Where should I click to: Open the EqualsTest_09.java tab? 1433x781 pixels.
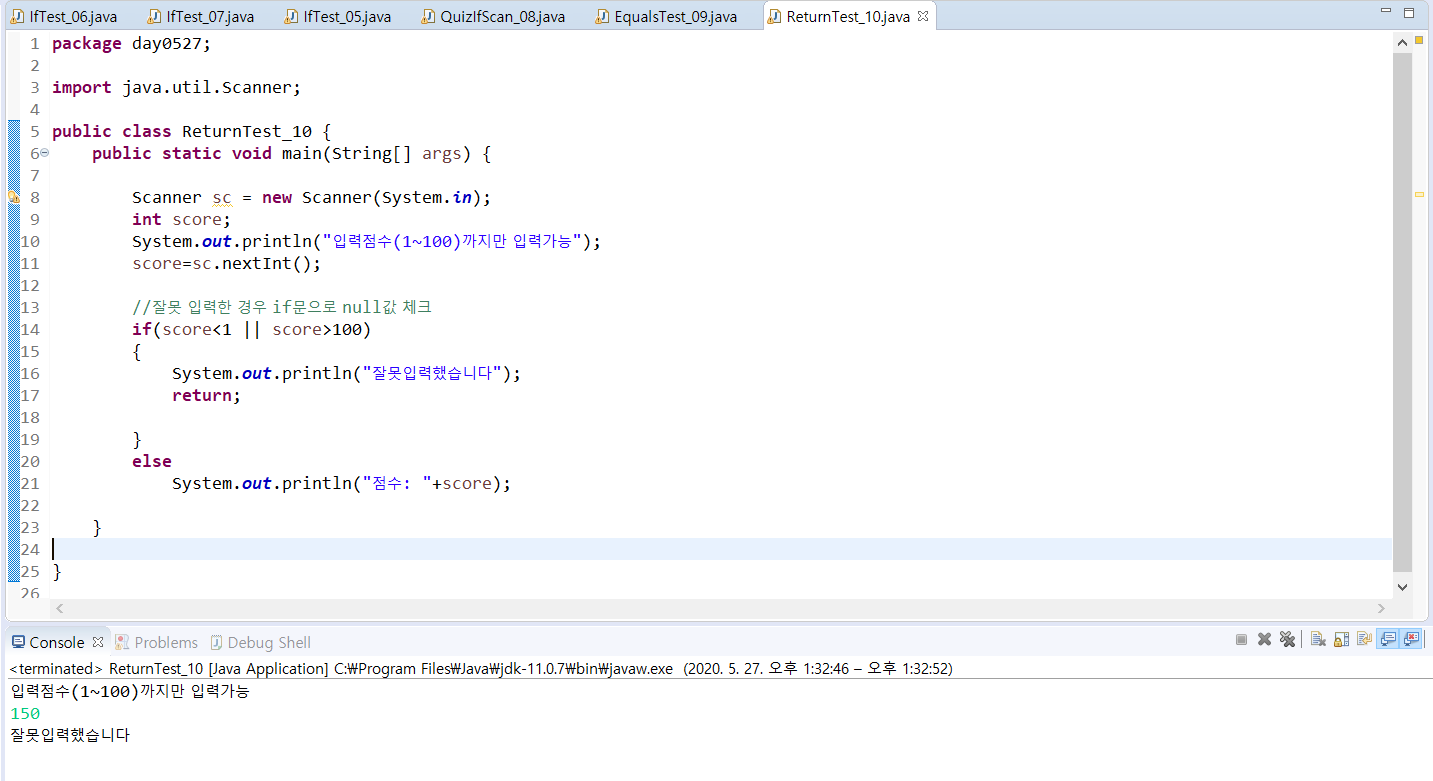666,16
